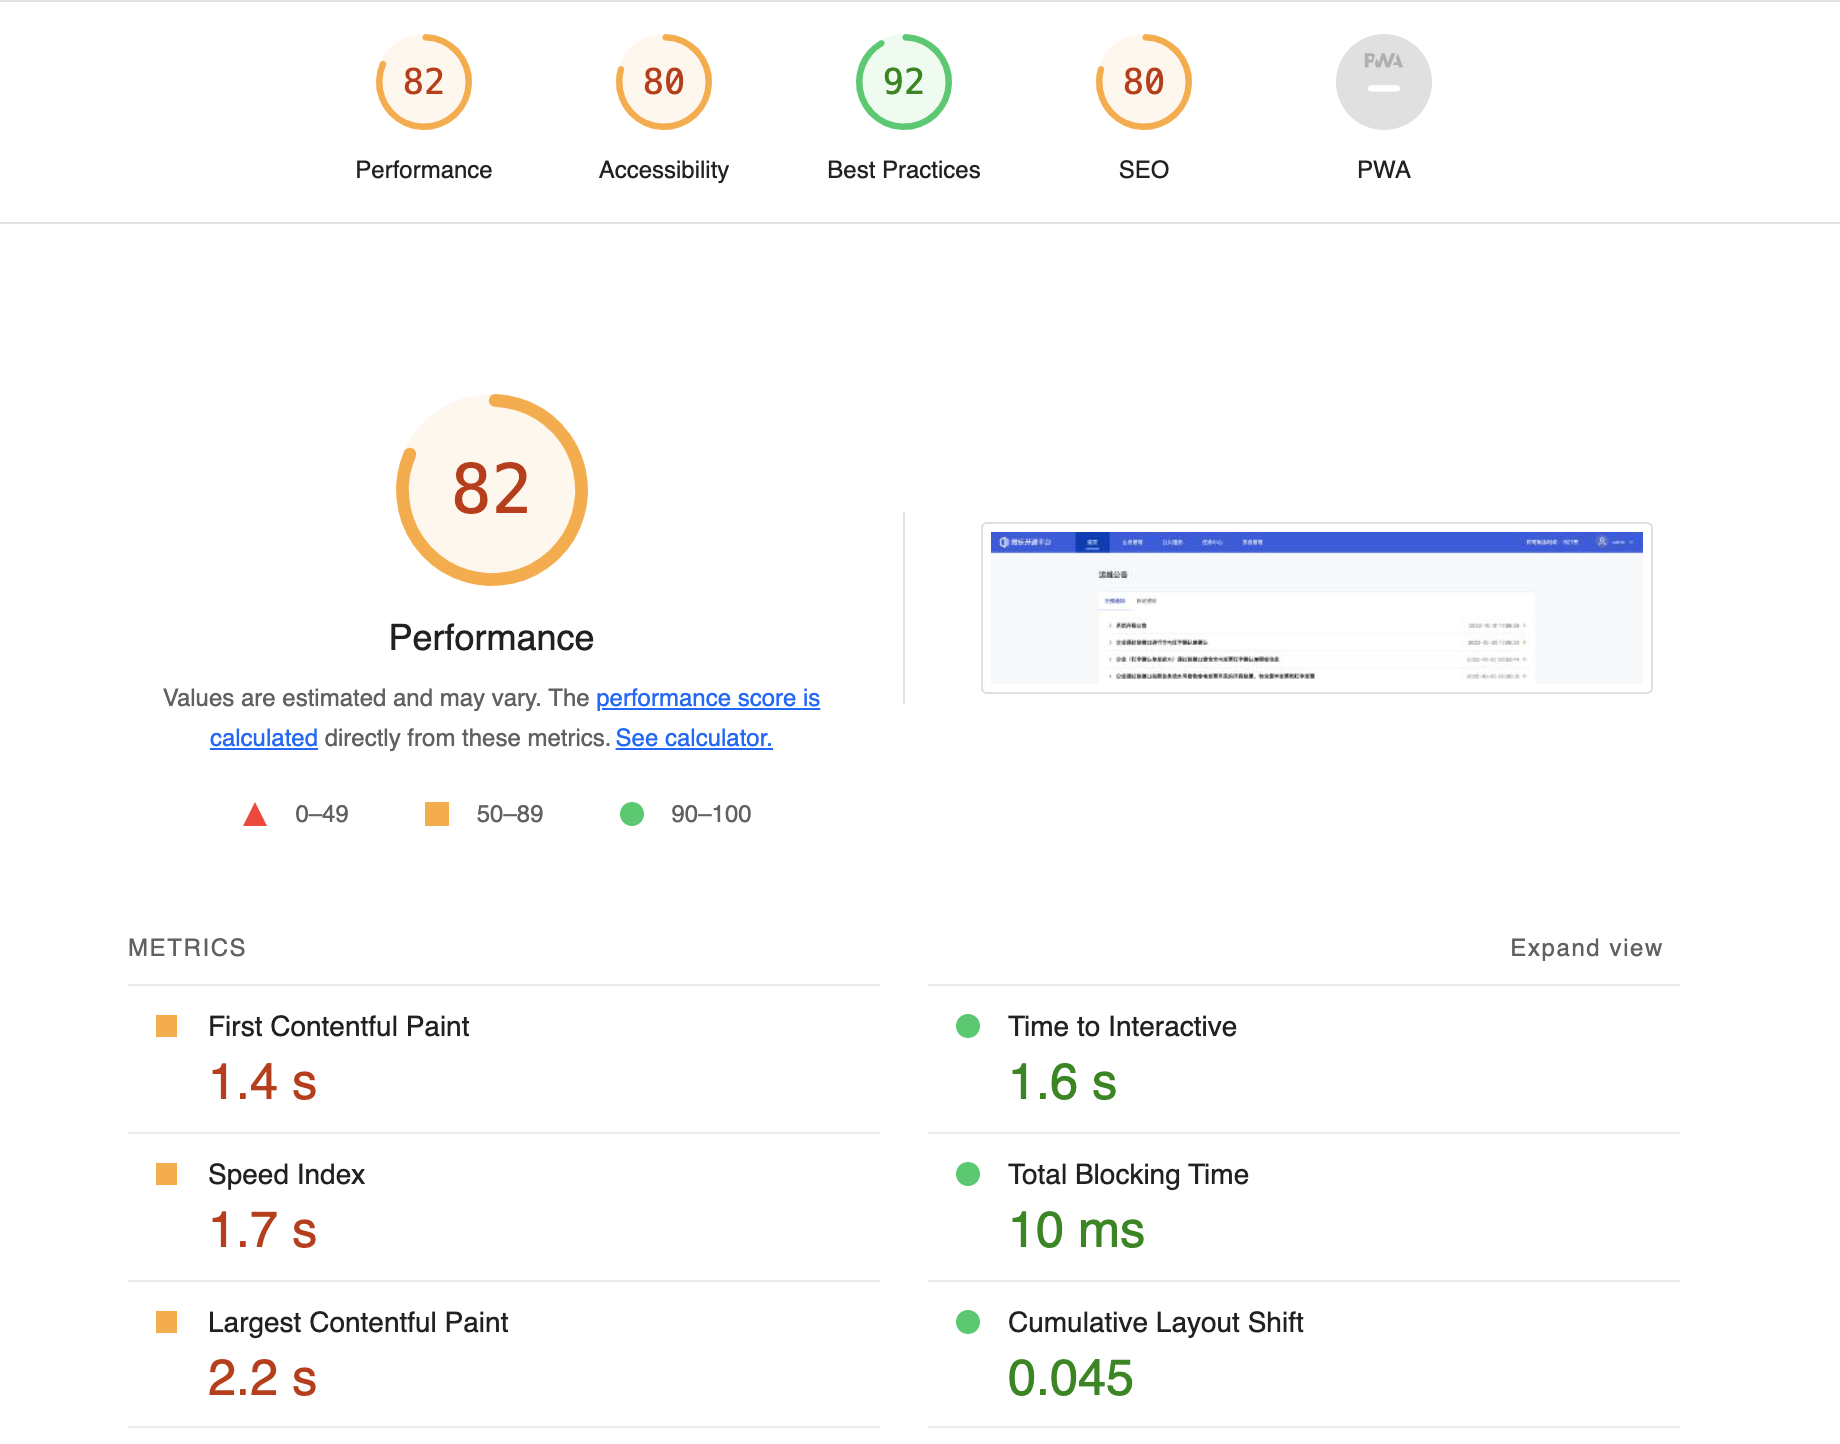Jump to Best Practices section label

tap(903, 170)
